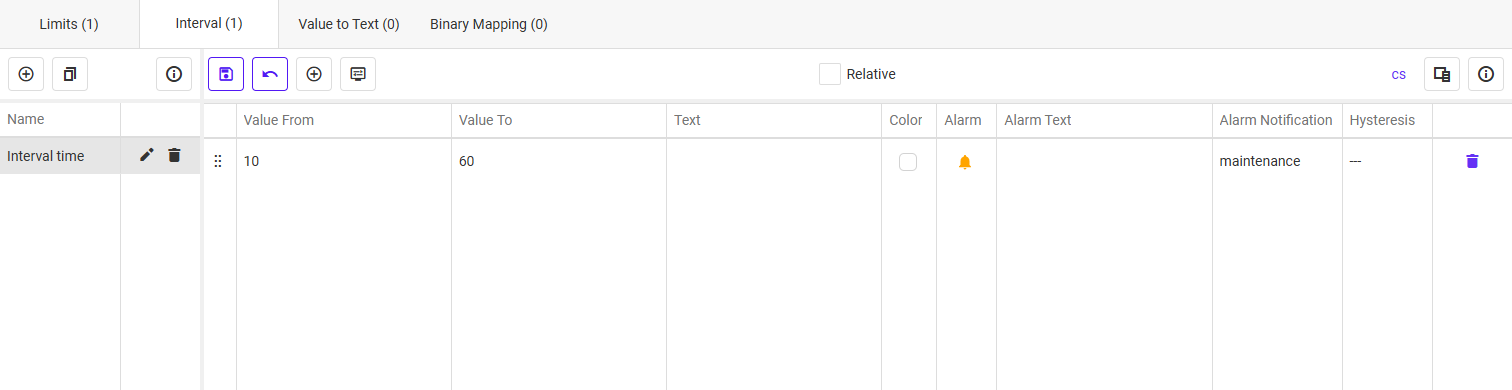The height and width of the screenshot is (390, 1512).
Task: Click the duplicate copy icon
Action: coord(70,74)
